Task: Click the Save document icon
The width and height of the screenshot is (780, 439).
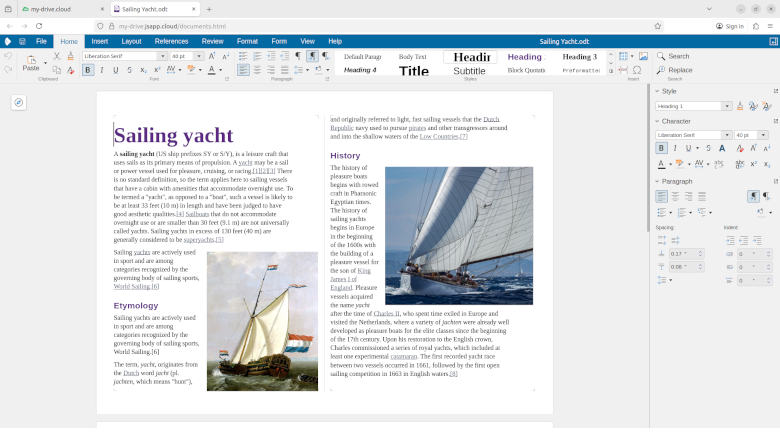Action: point(23,41)
